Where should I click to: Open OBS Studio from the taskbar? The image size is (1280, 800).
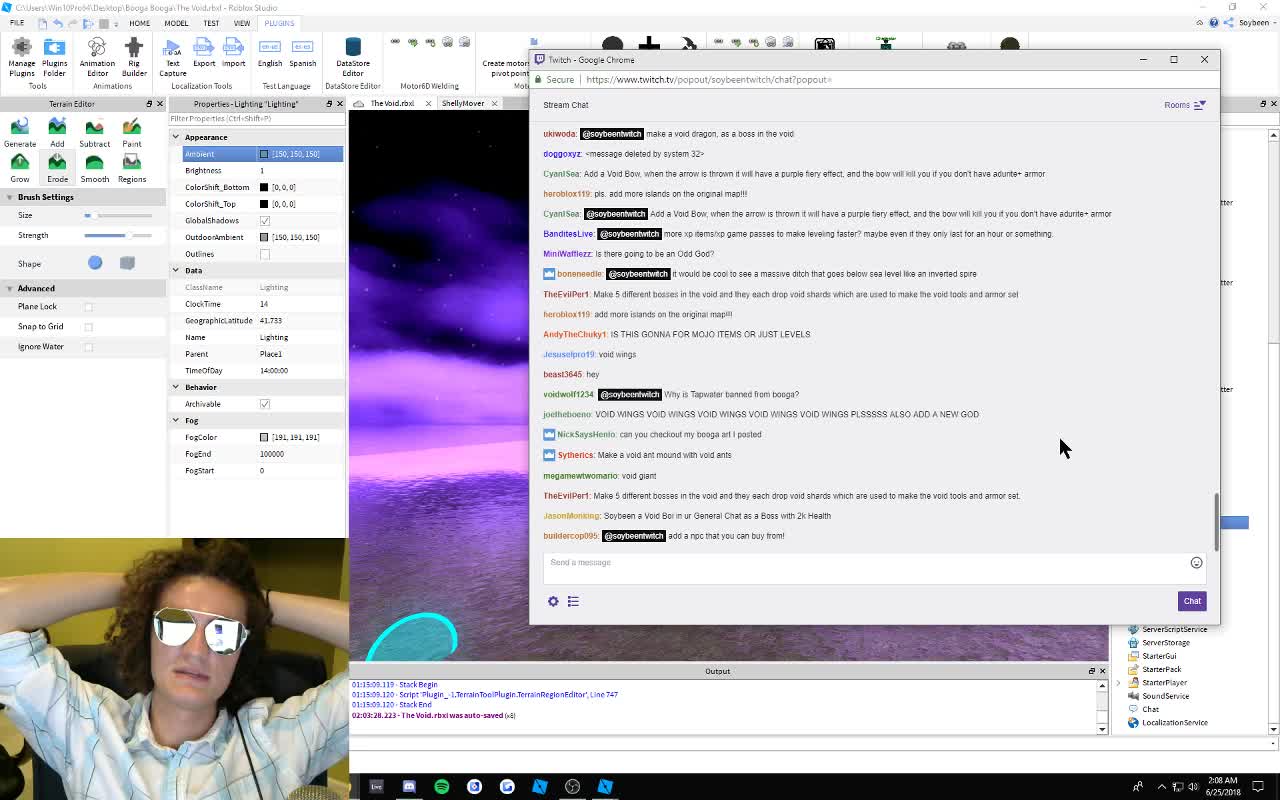tap(572, 787)
